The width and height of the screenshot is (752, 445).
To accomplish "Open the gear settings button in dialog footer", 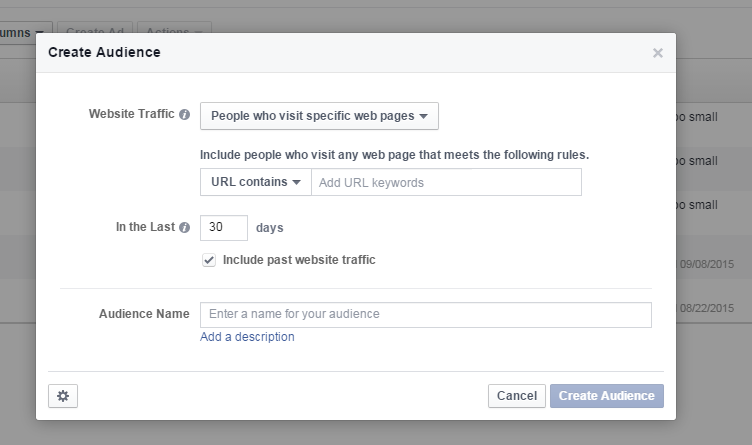I will [x=63, y=396].
